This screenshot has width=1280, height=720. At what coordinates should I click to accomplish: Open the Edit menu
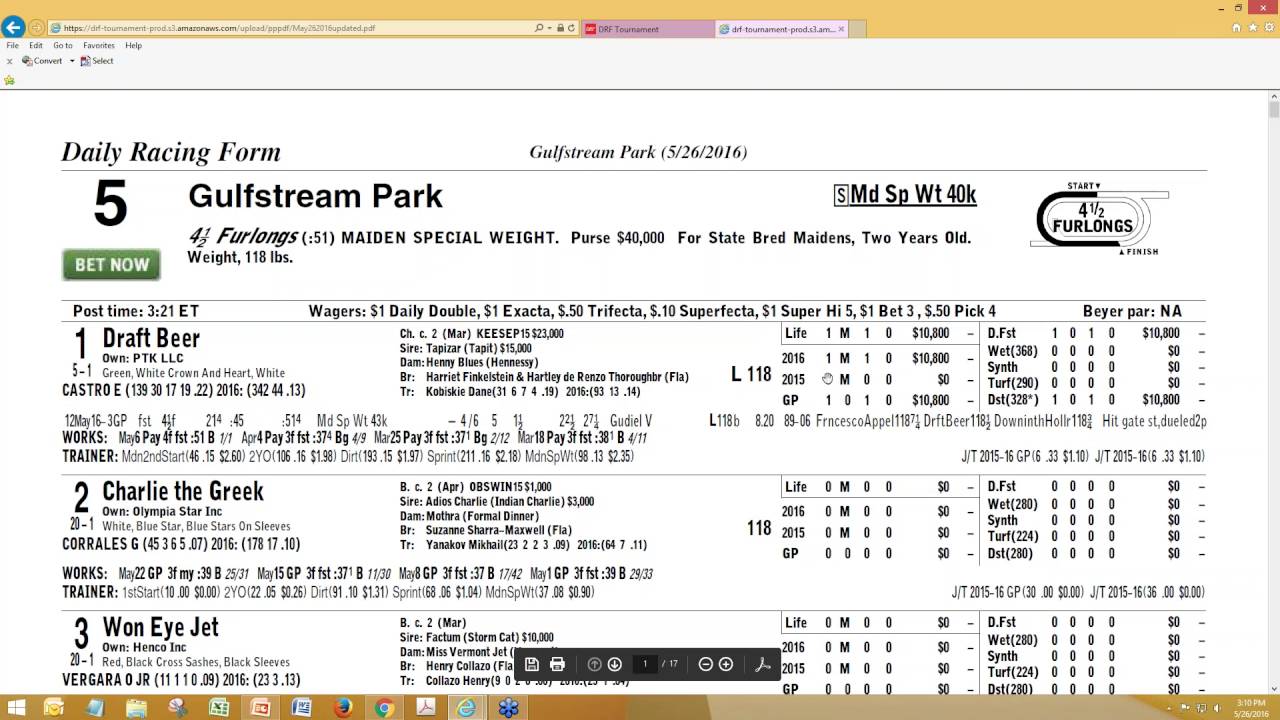point(36,45)
